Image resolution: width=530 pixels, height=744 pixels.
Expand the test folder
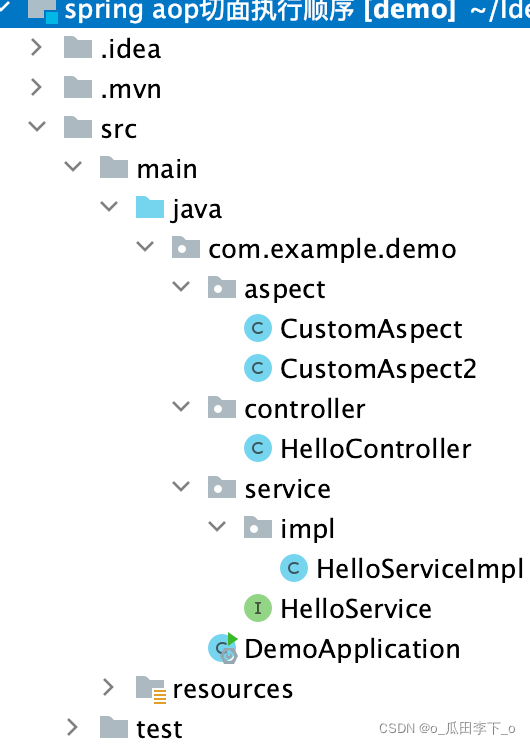72,727
